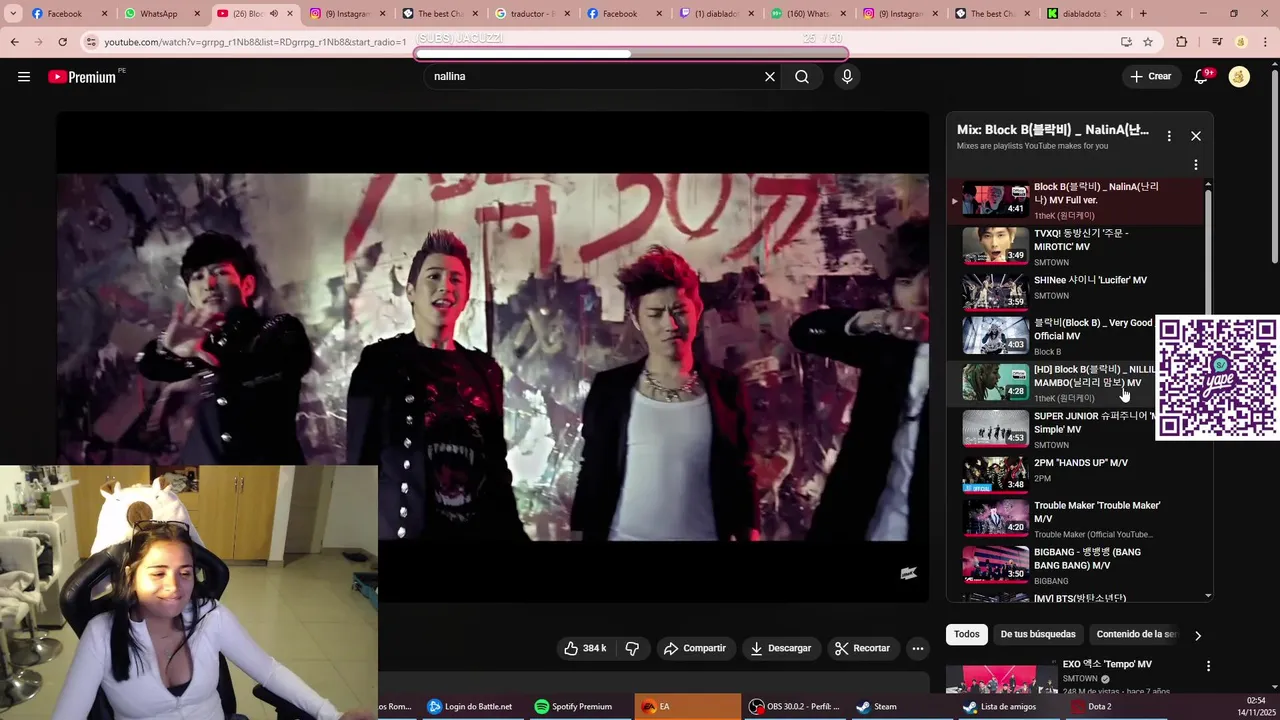Like the video with 384 k

pos(585,648)
